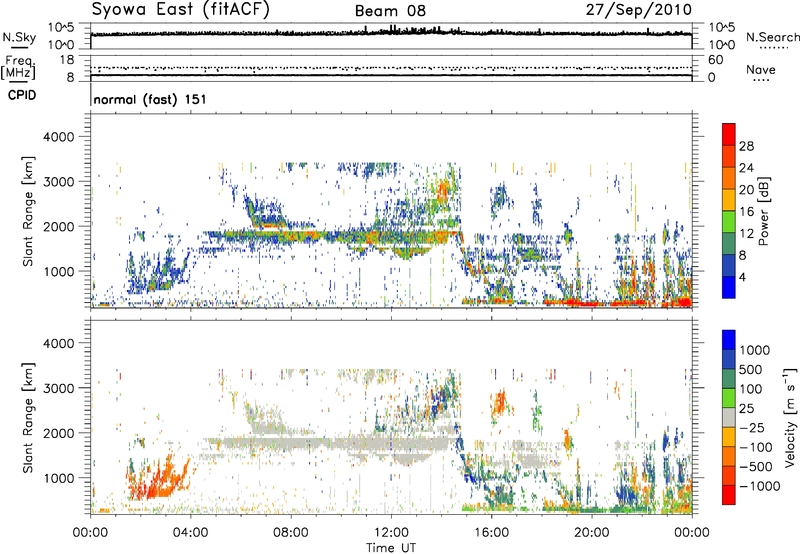Image resolution: width=800 pixels, height=554 pixels.
Task: Click the "500" value on the velocity color bar
Action: (x=751, y=370)
